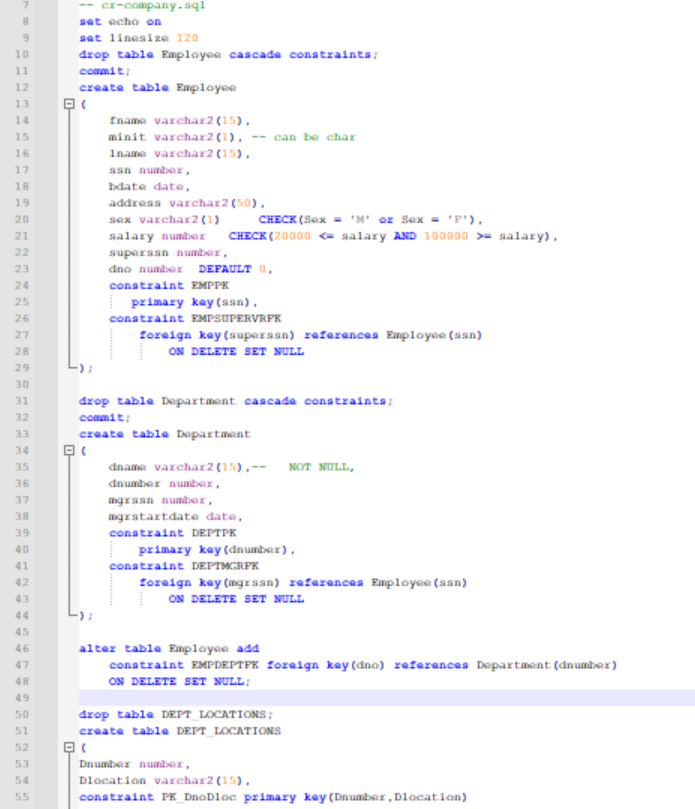Click 'primary key(ssn)' line
This screenshot has height=809, width=695.
(194, 302)
